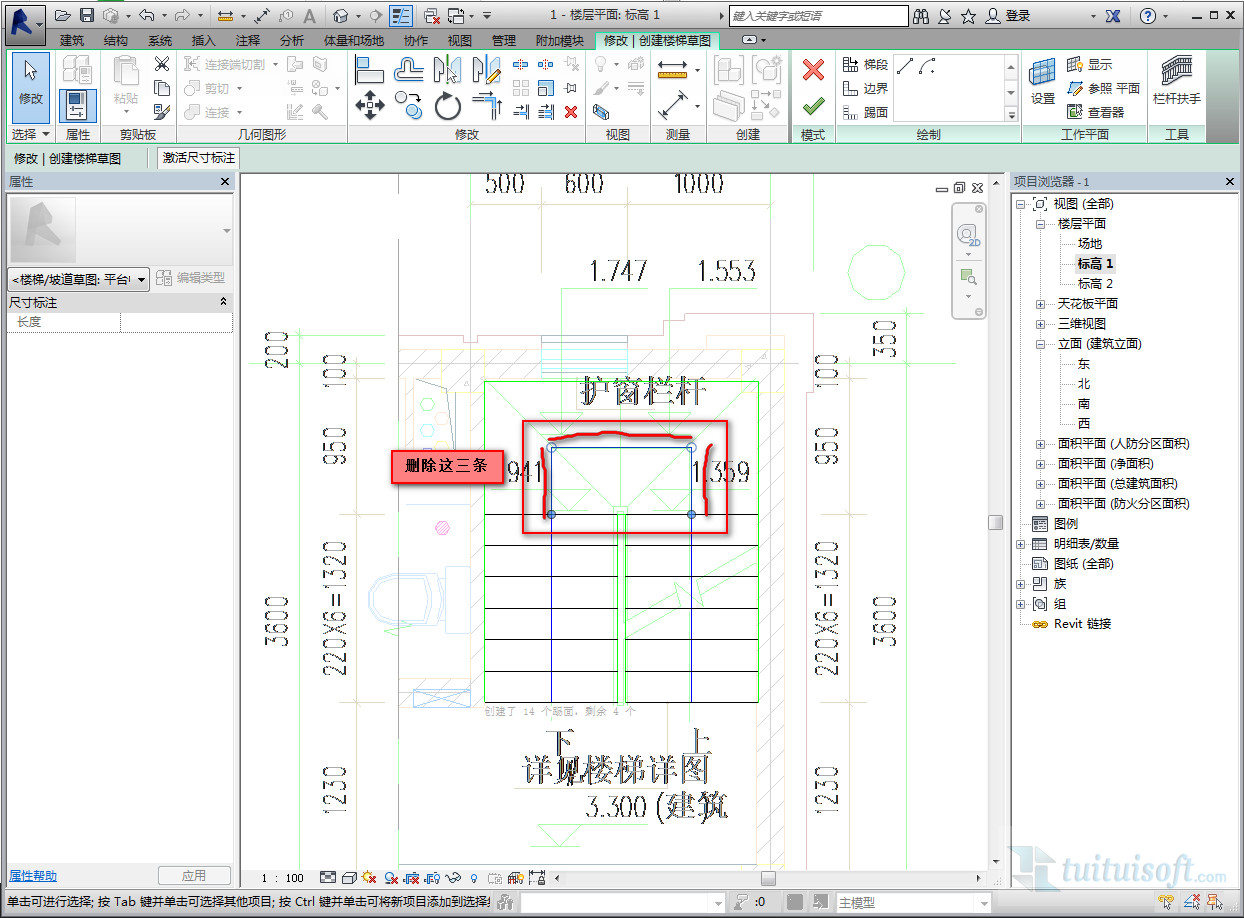Toggle Show work plane (显示)
Viewport: 1244px width, 918px height.
coord(1090,65)
